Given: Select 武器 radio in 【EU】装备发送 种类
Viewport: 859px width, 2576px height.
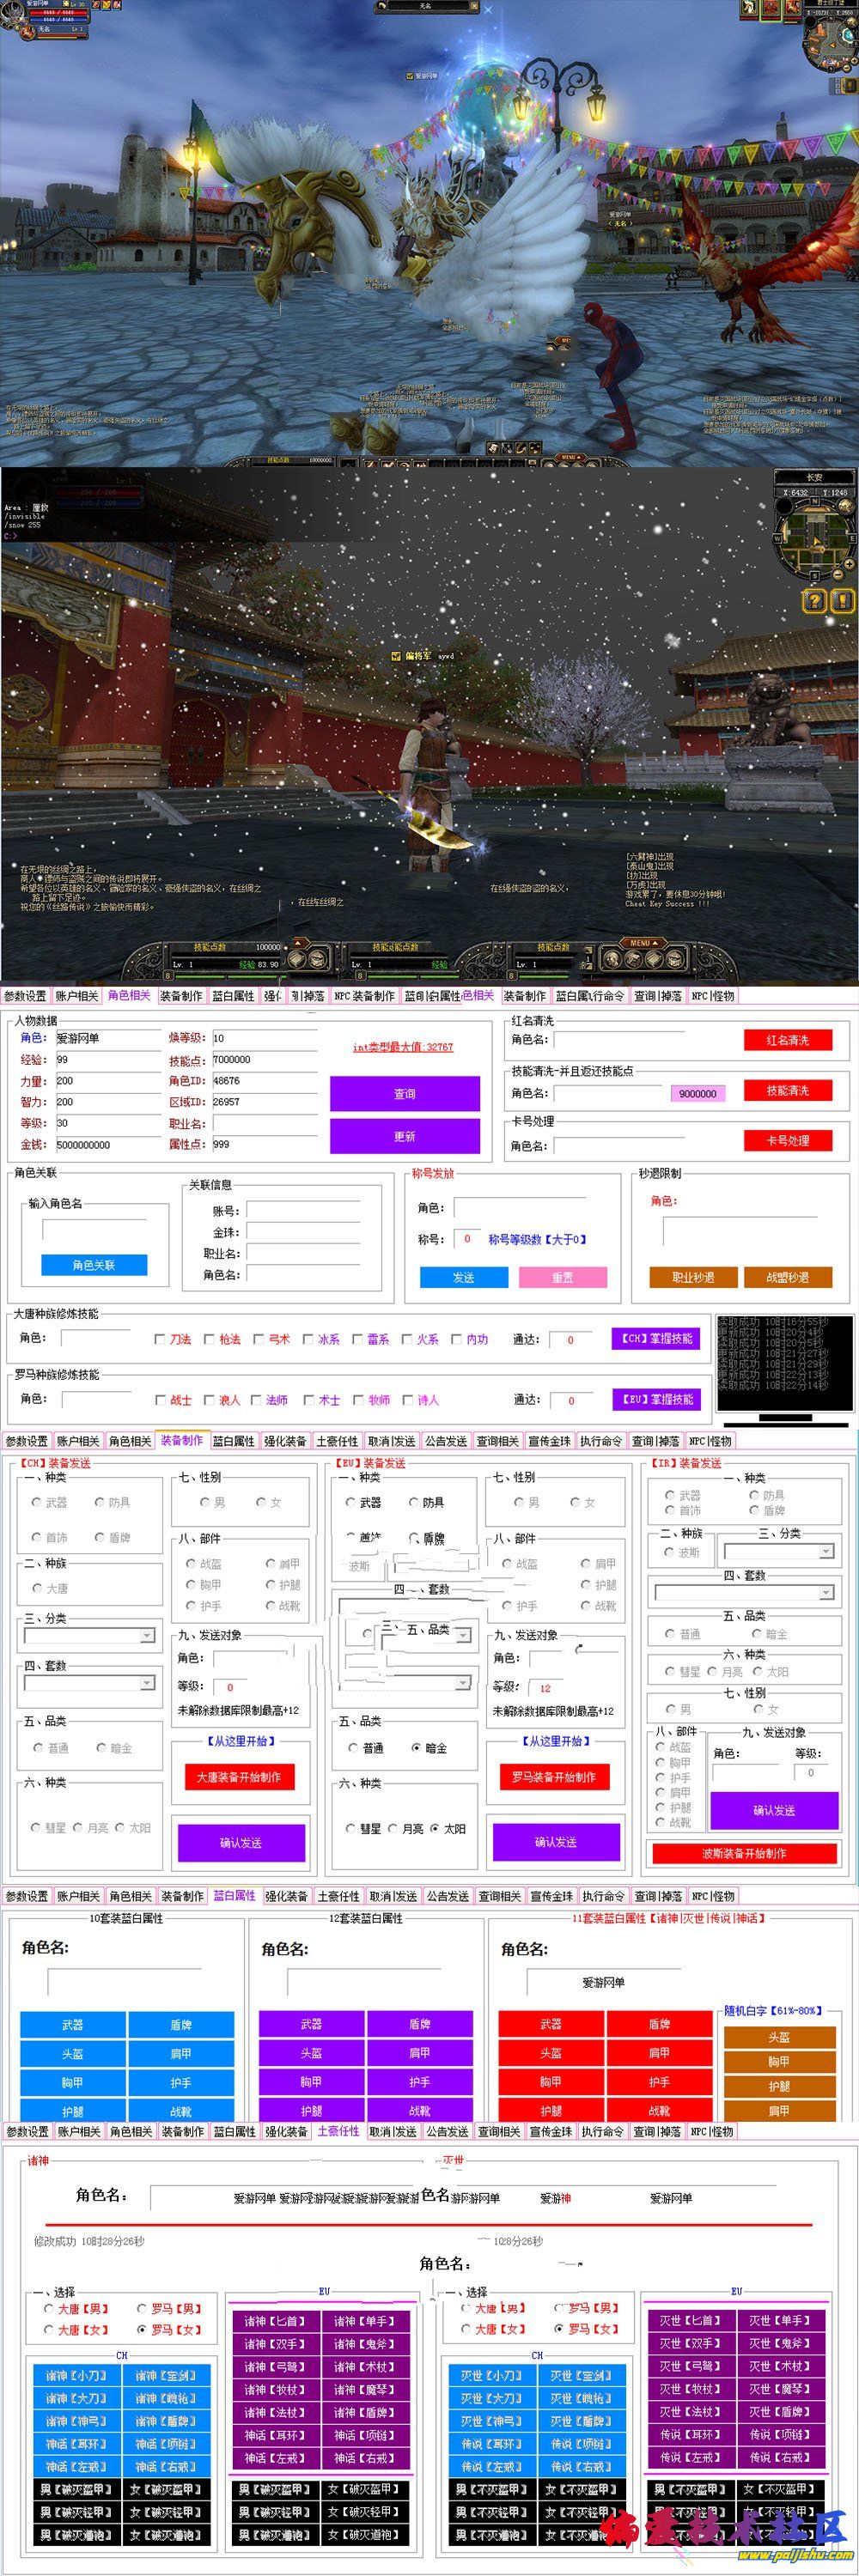Looking at the screenshot, I should click(x=351, y=1502).
